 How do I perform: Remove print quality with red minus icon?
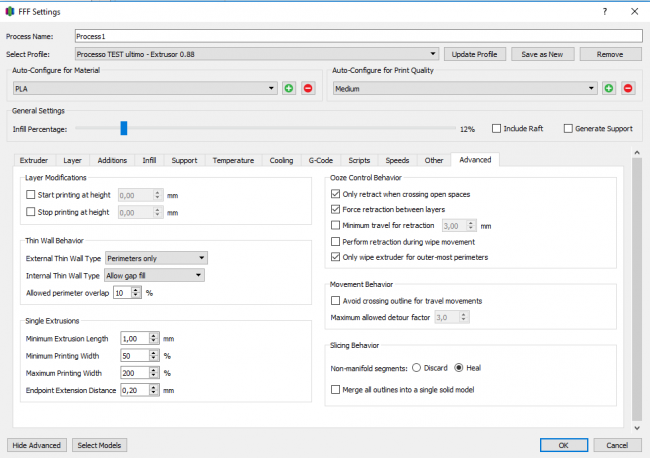[628, 88]
